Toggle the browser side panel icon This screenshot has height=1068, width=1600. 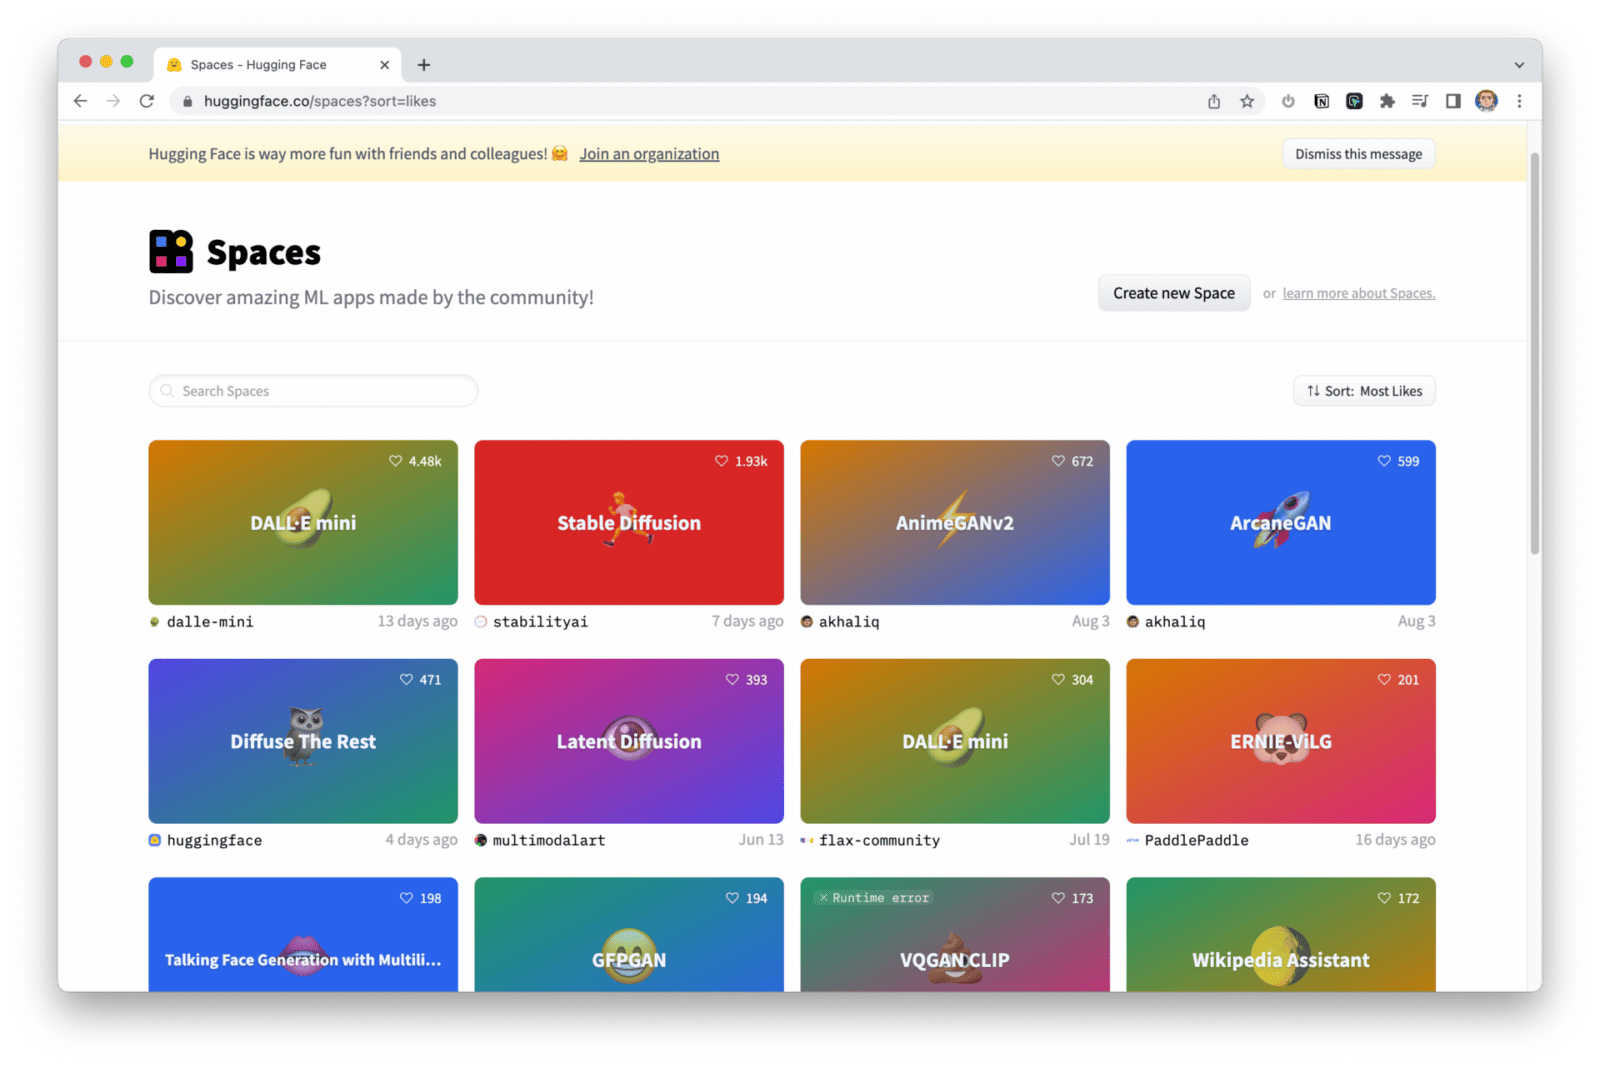(x=1453, y=101)
